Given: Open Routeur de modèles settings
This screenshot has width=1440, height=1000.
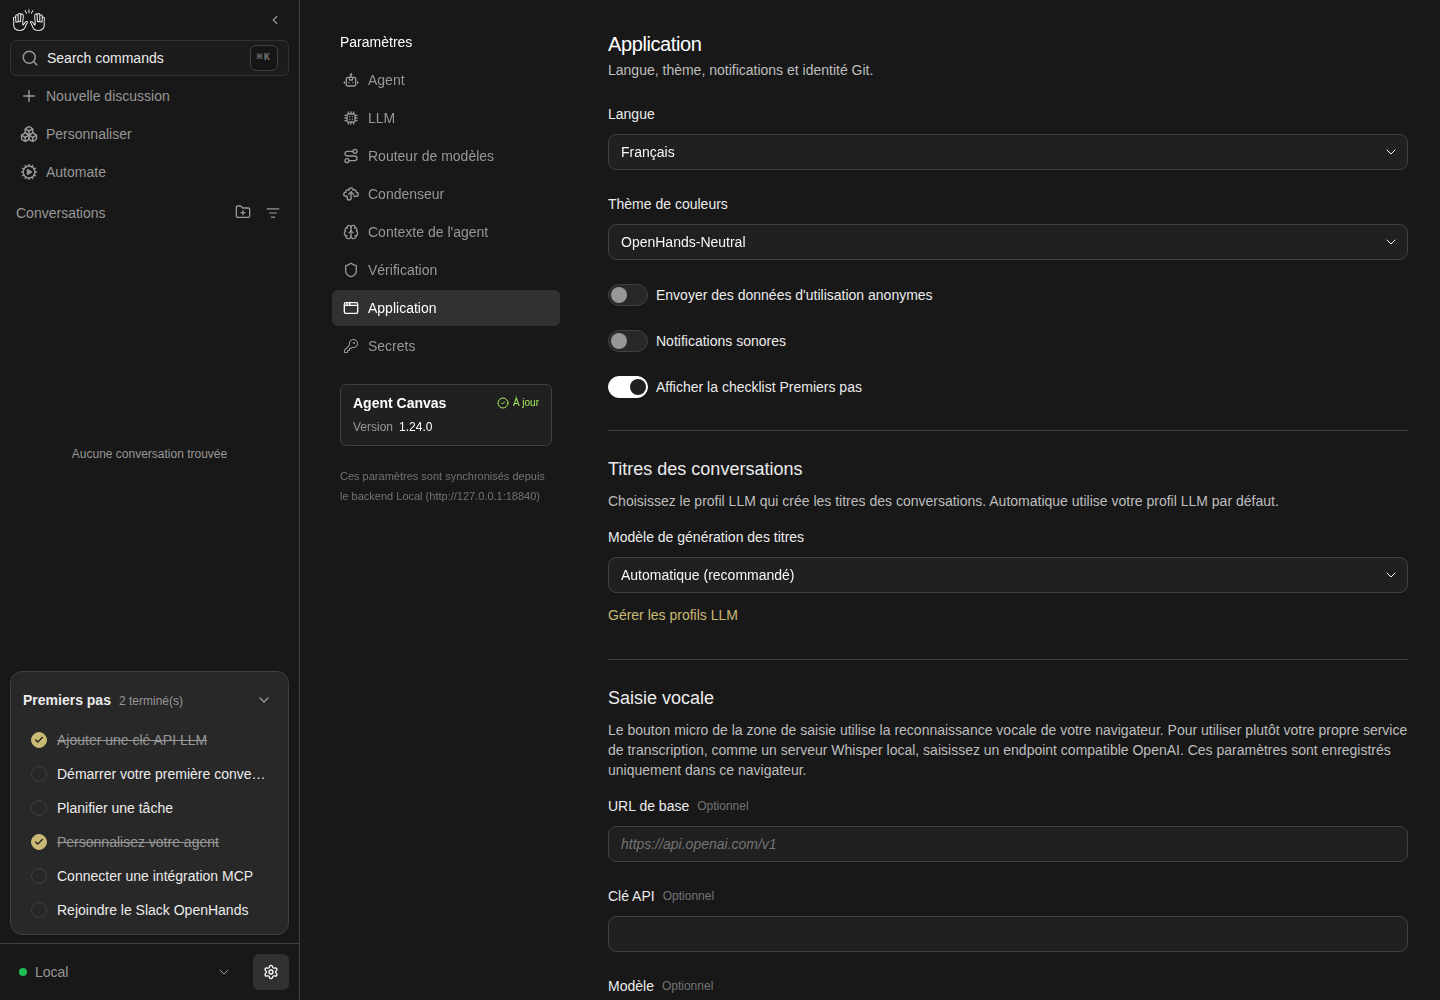Looking at the screenshot, I should tap(446, 156).
